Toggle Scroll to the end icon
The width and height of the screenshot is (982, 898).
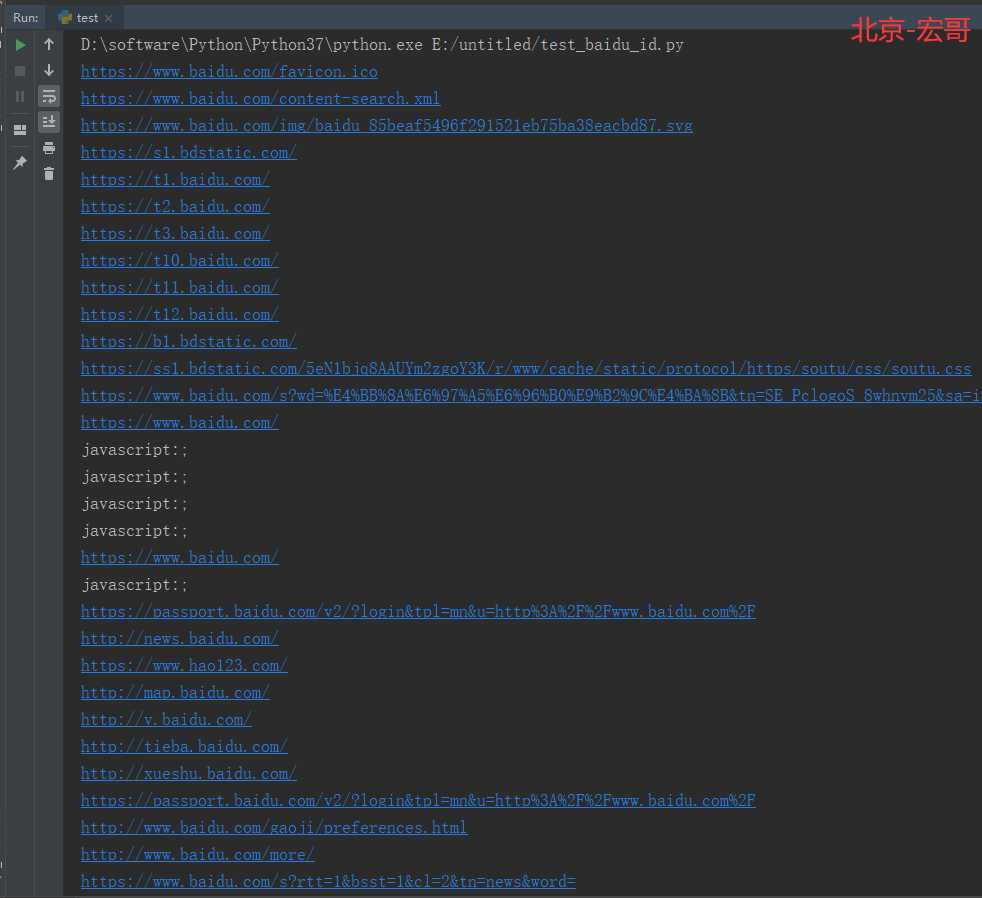click(x=49, y=121)
